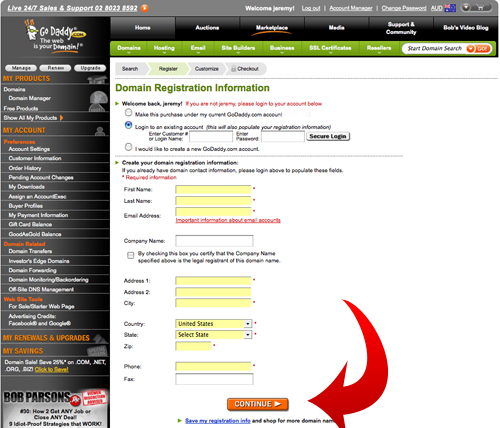Click the Upgrade button in sidebar

point(90,68)
